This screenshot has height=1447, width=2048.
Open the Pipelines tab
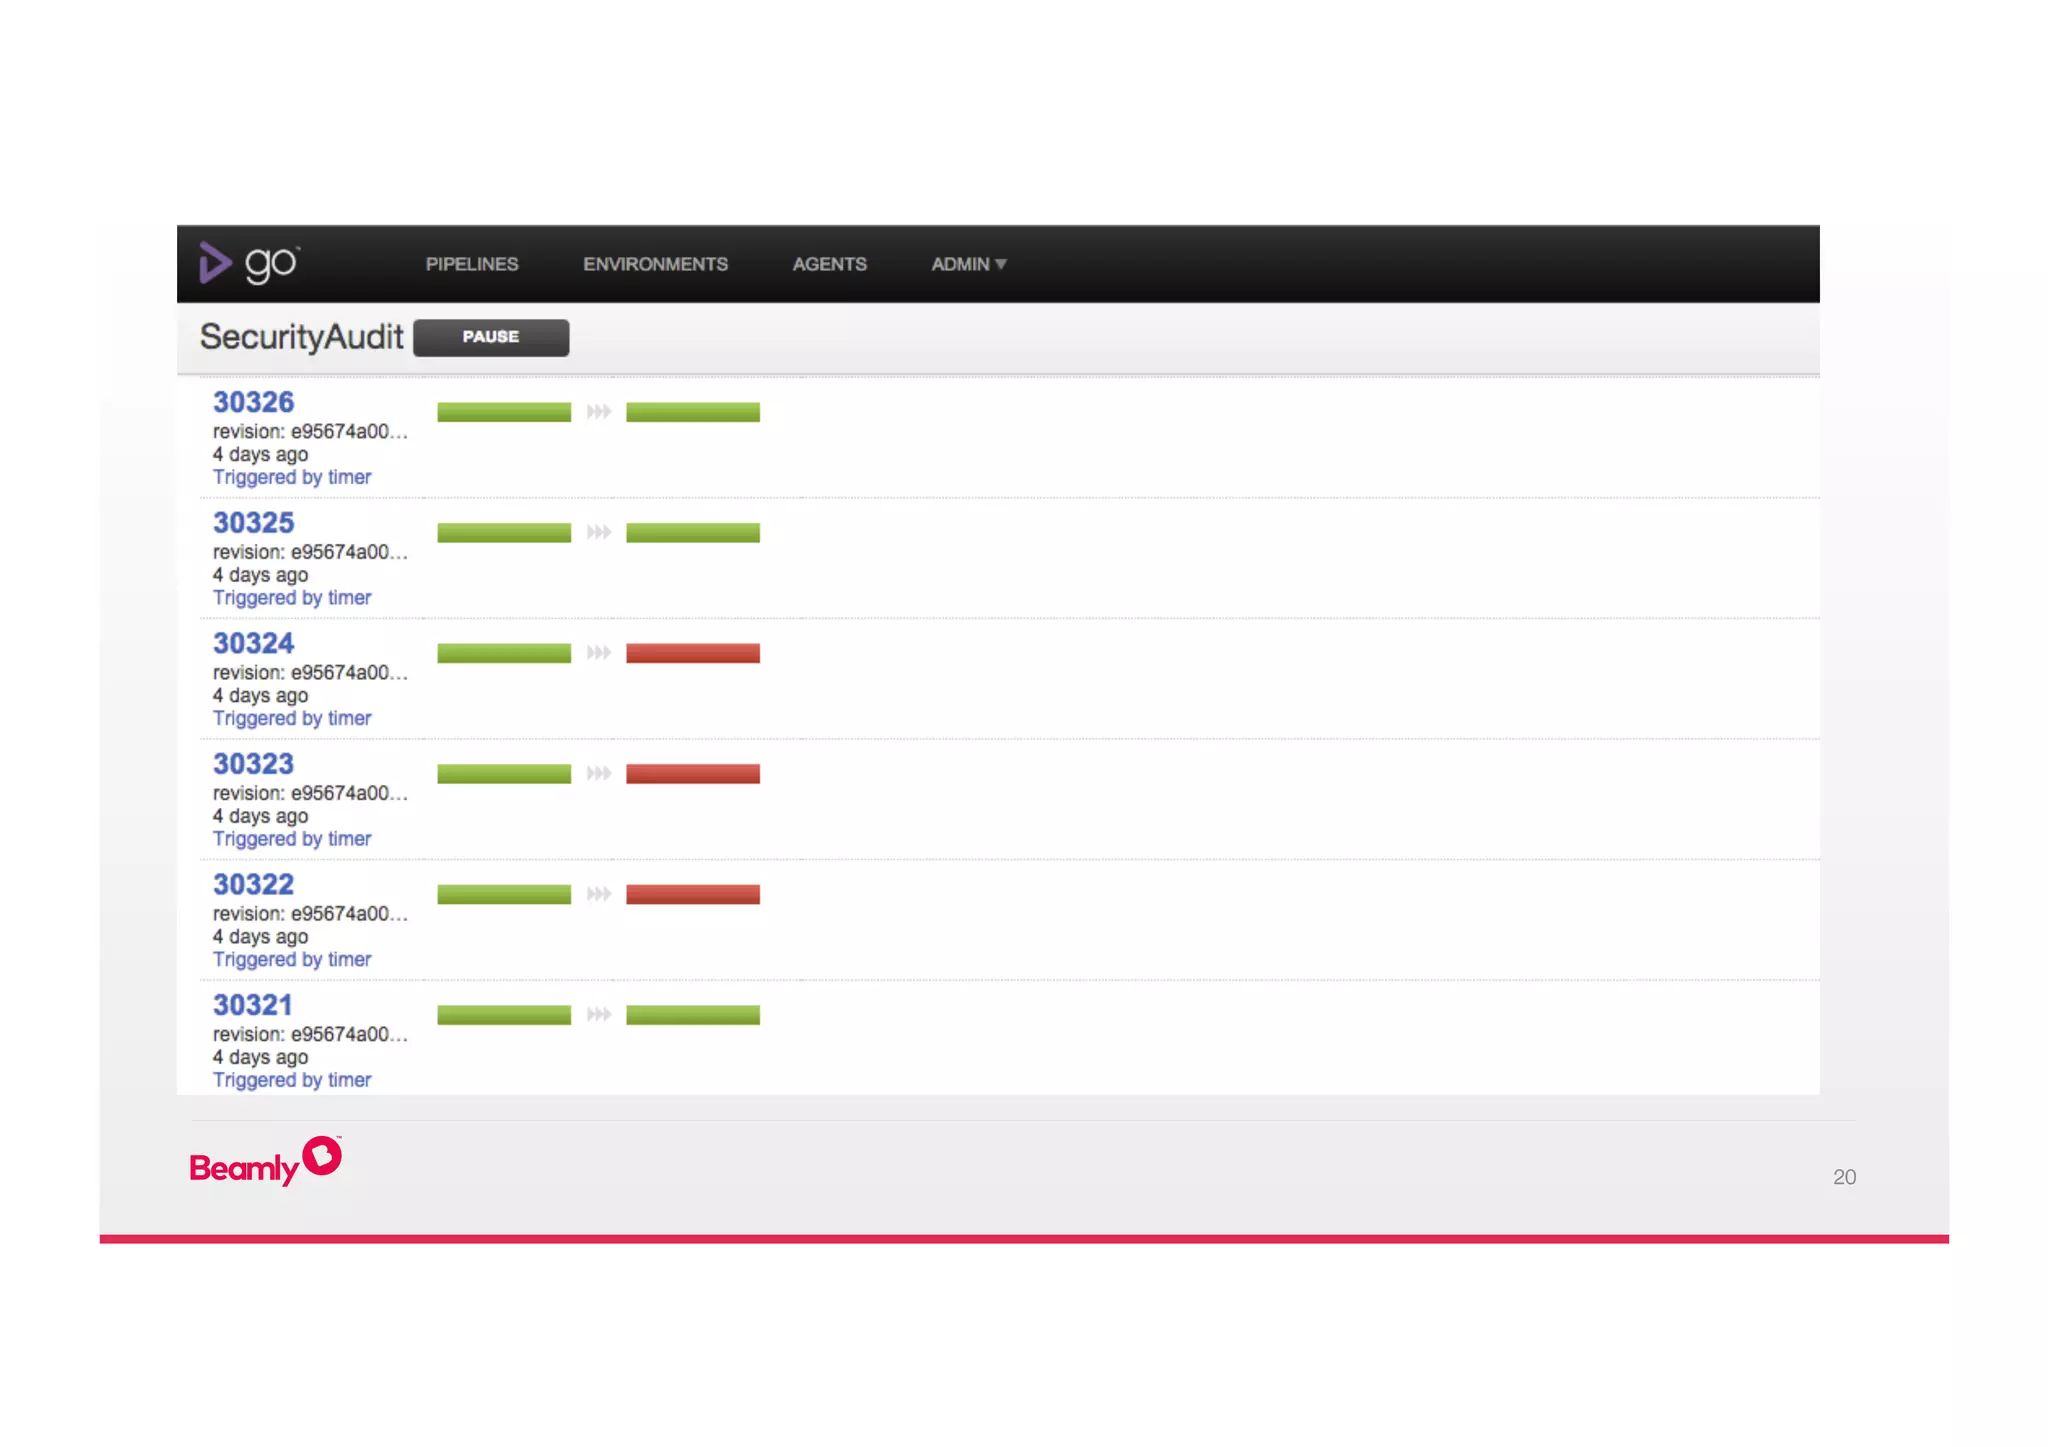(472, 264)
